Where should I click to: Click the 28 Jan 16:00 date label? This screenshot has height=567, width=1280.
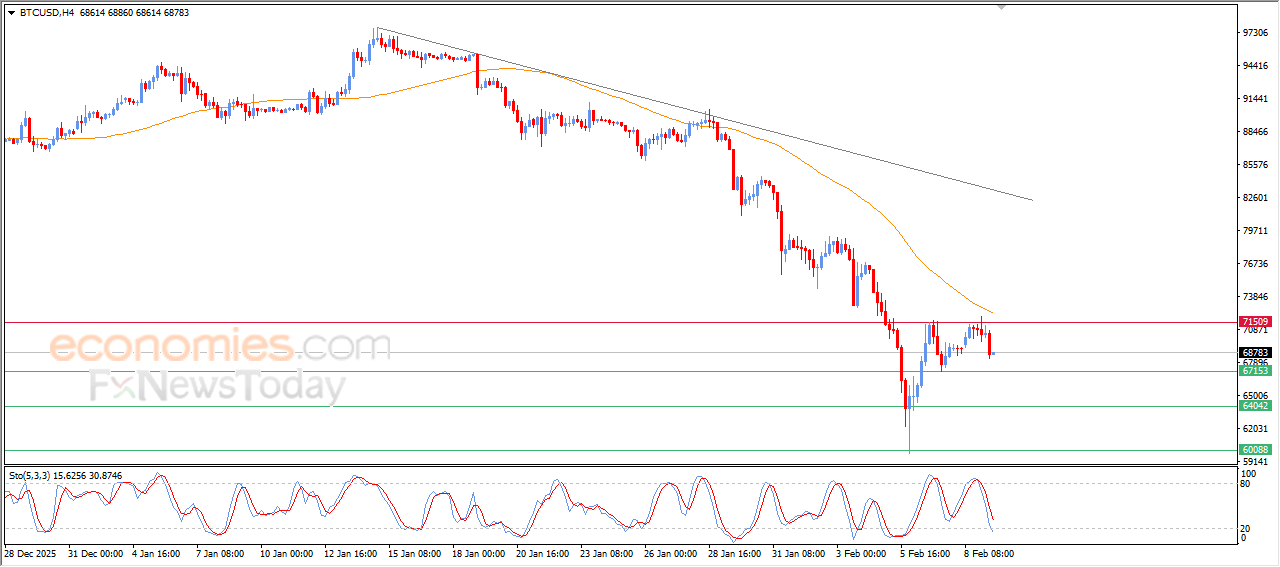point(735,552)
